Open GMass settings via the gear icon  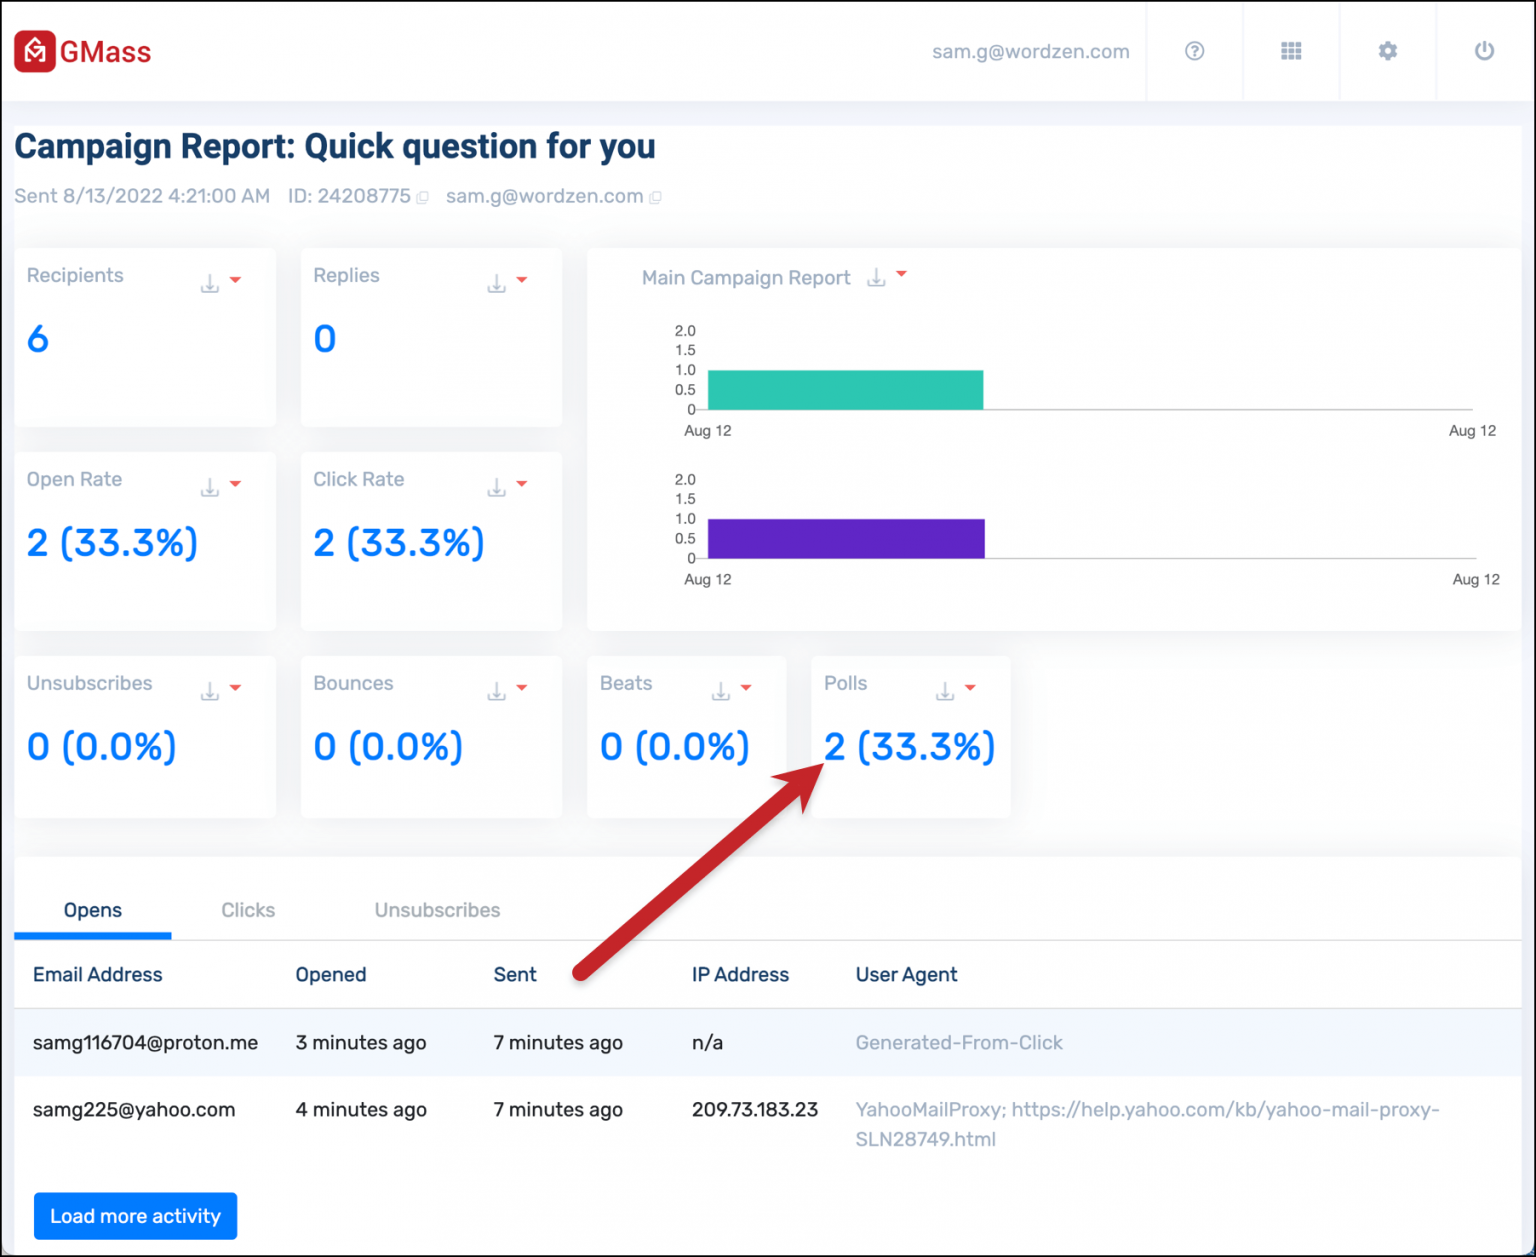coord(1387,51)
